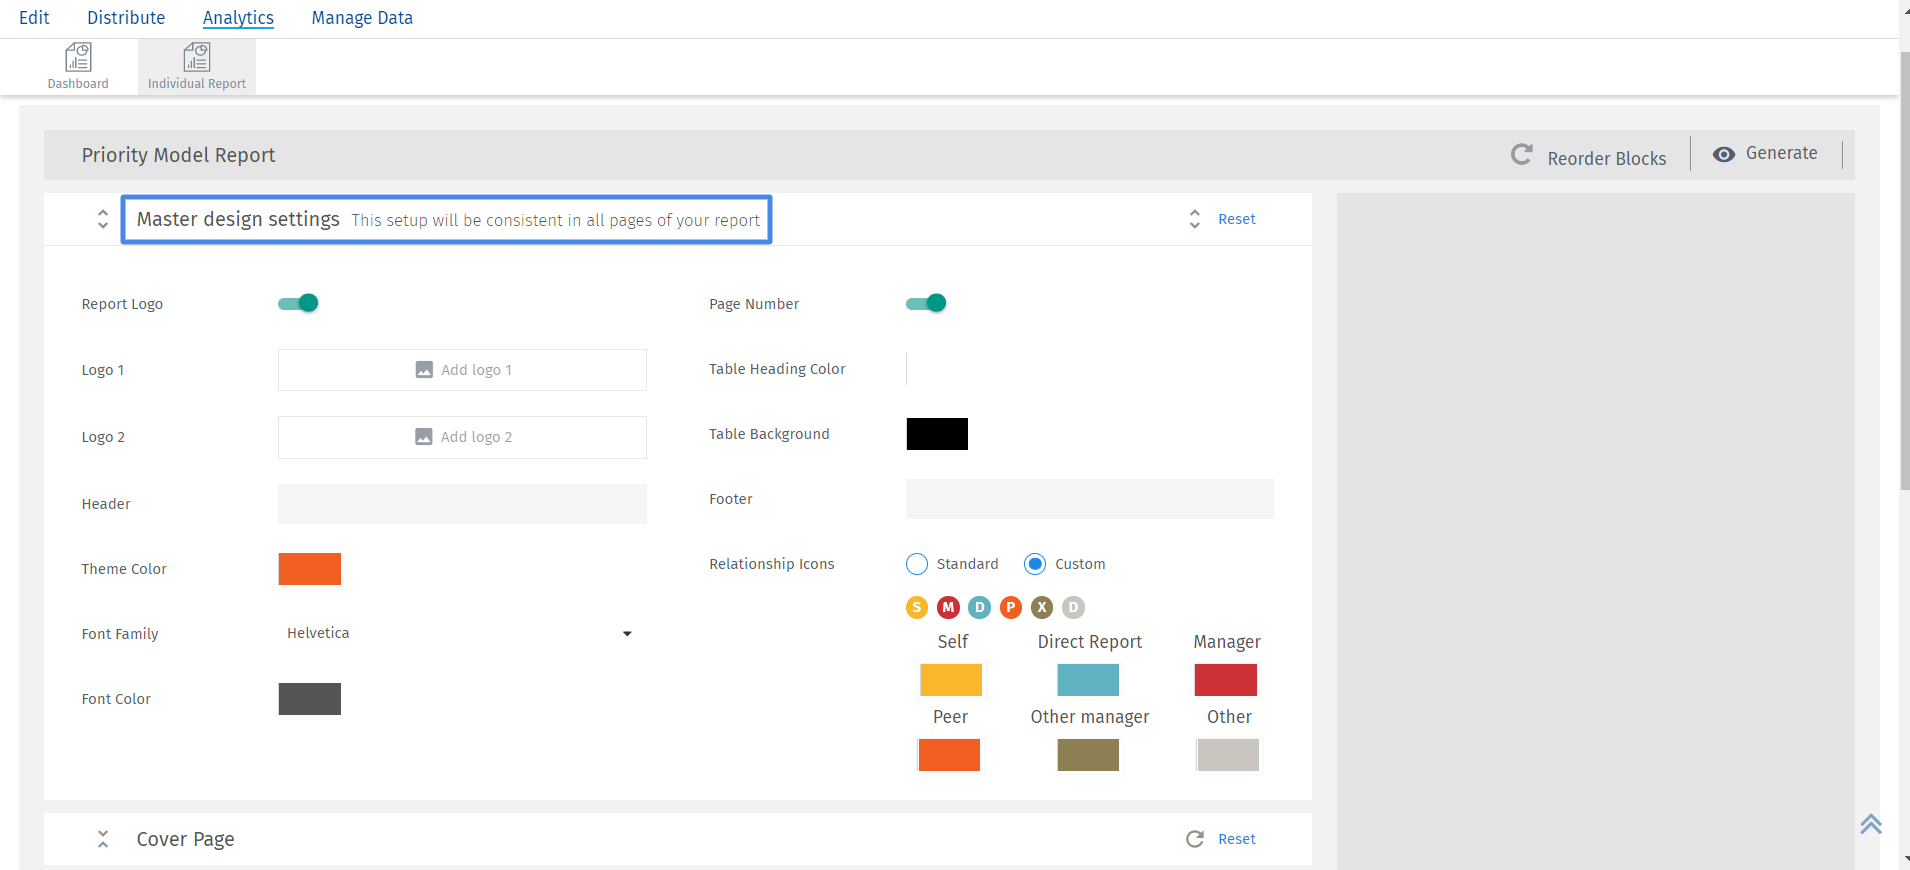1910x870 pixels.
Task: Click the teal D relationship icon
Action: click(x=980, y=607)
